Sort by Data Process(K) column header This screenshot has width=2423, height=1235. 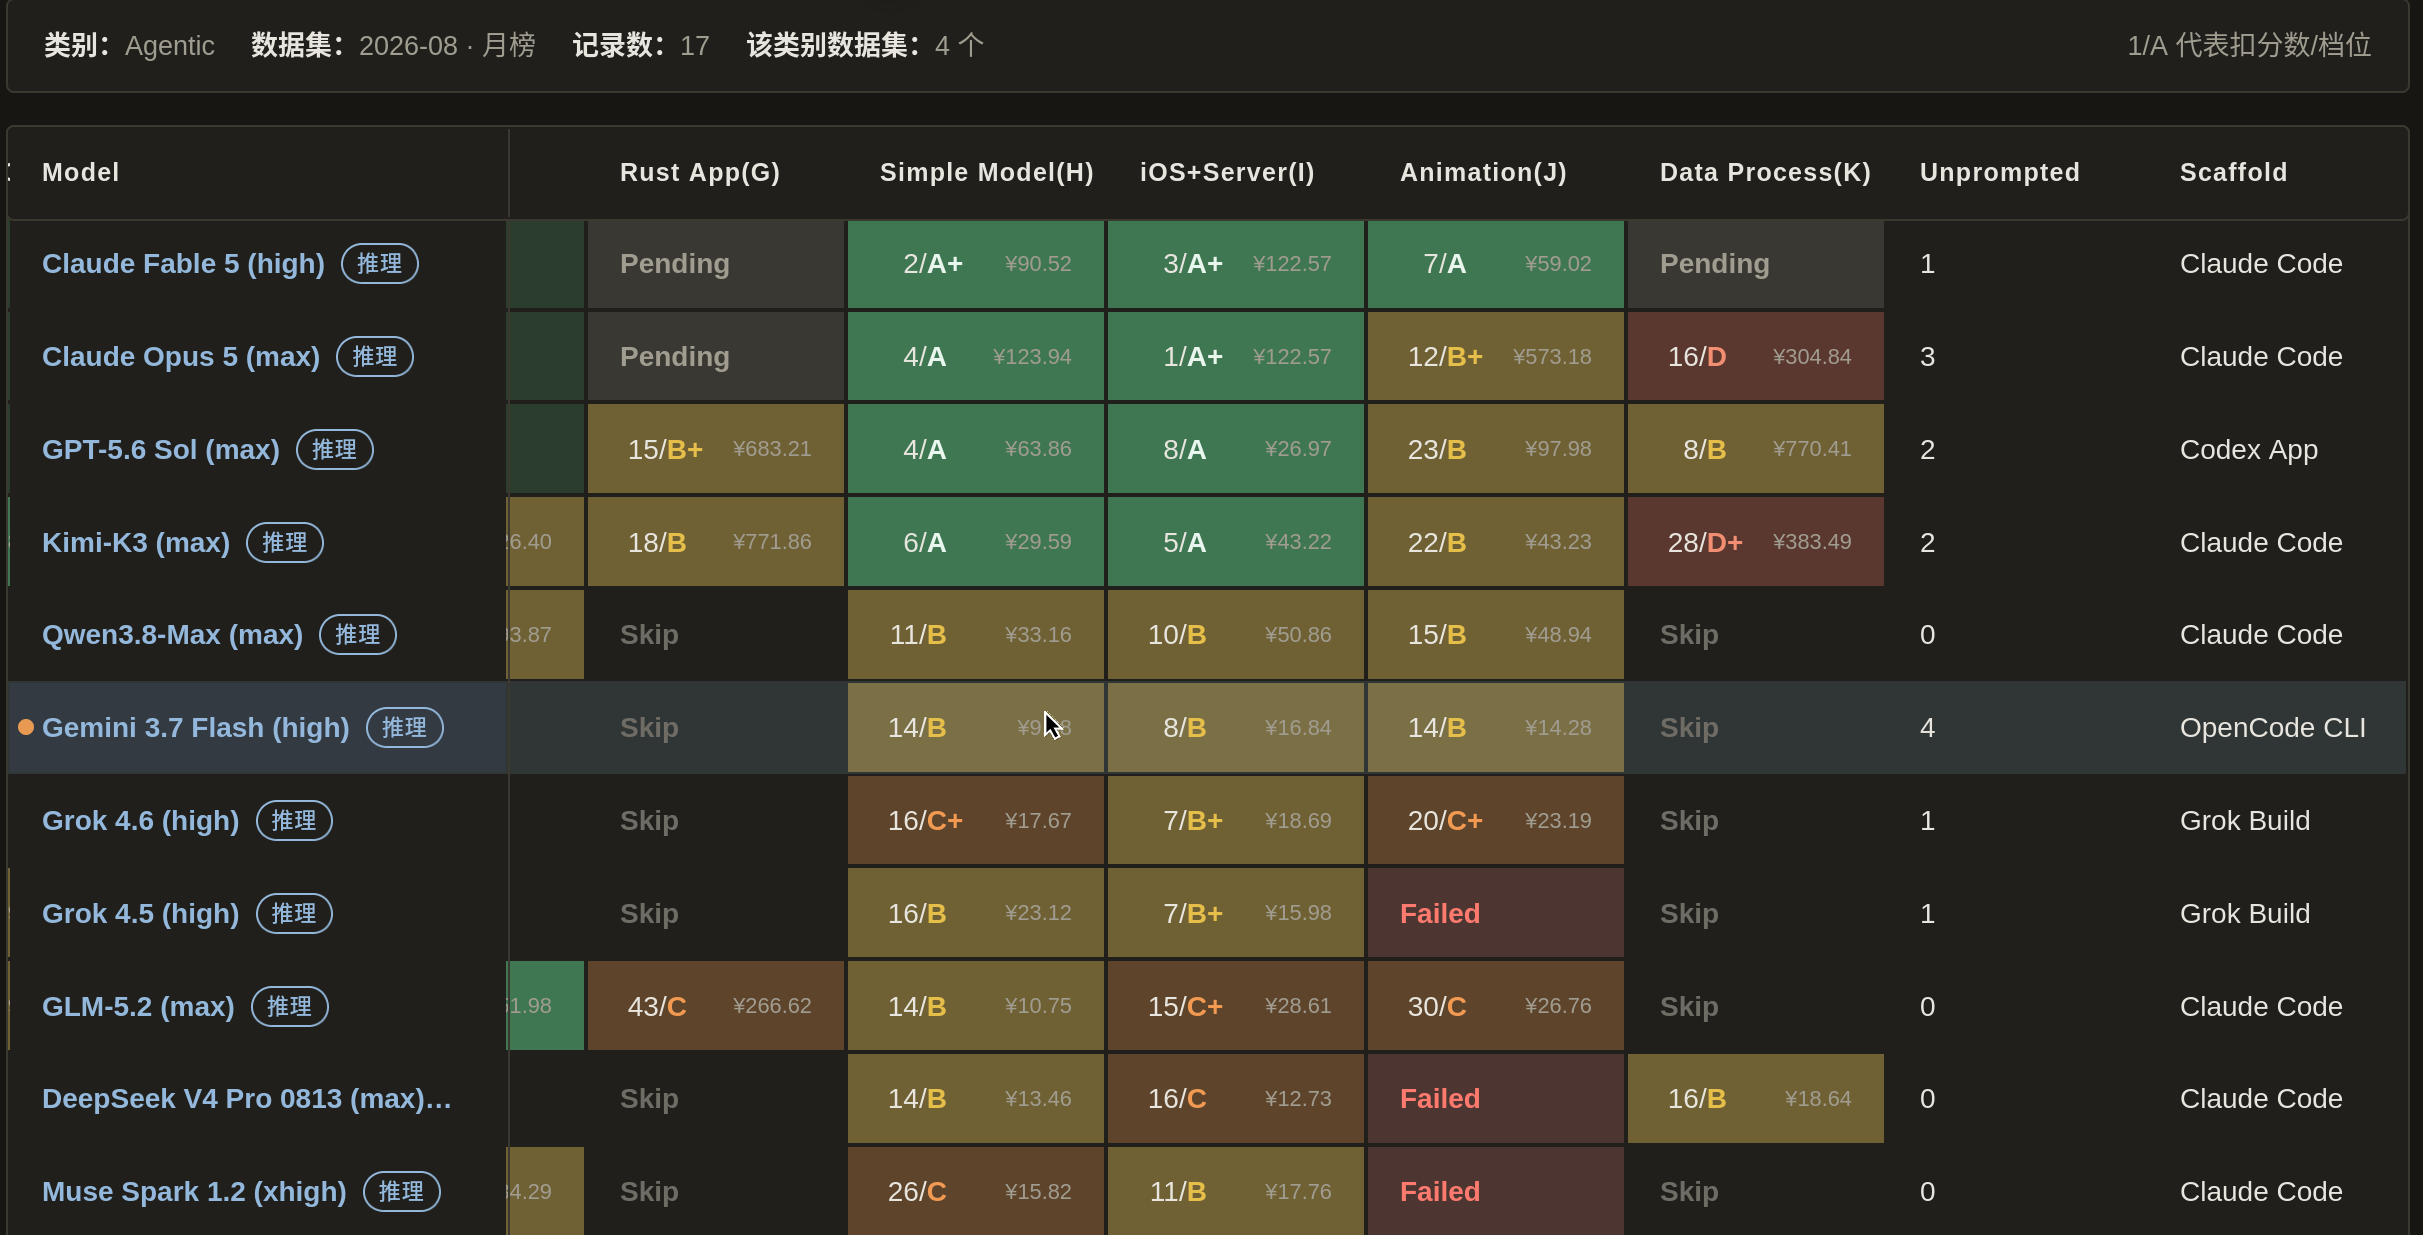[x=1765, y=172]
